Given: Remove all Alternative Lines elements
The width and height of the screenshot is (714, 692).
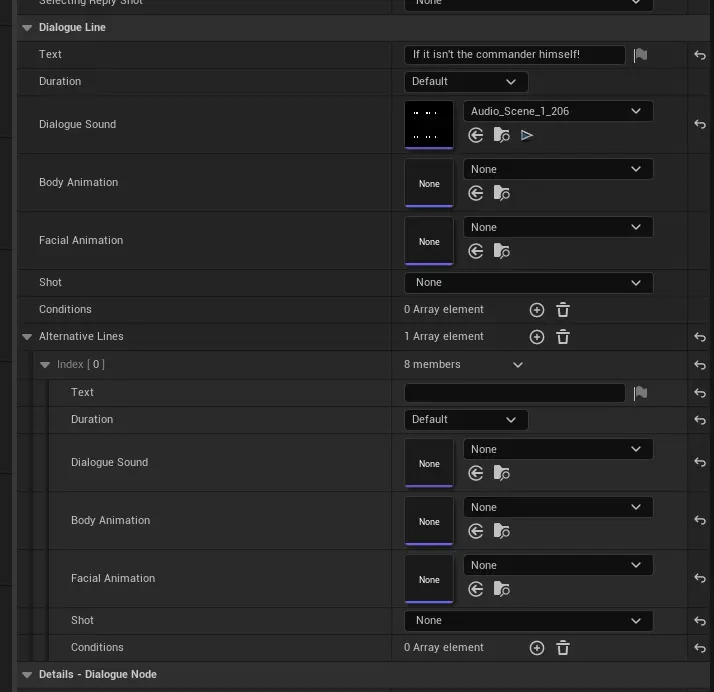Looking at the screenshot, I should [x=563, y=336].
